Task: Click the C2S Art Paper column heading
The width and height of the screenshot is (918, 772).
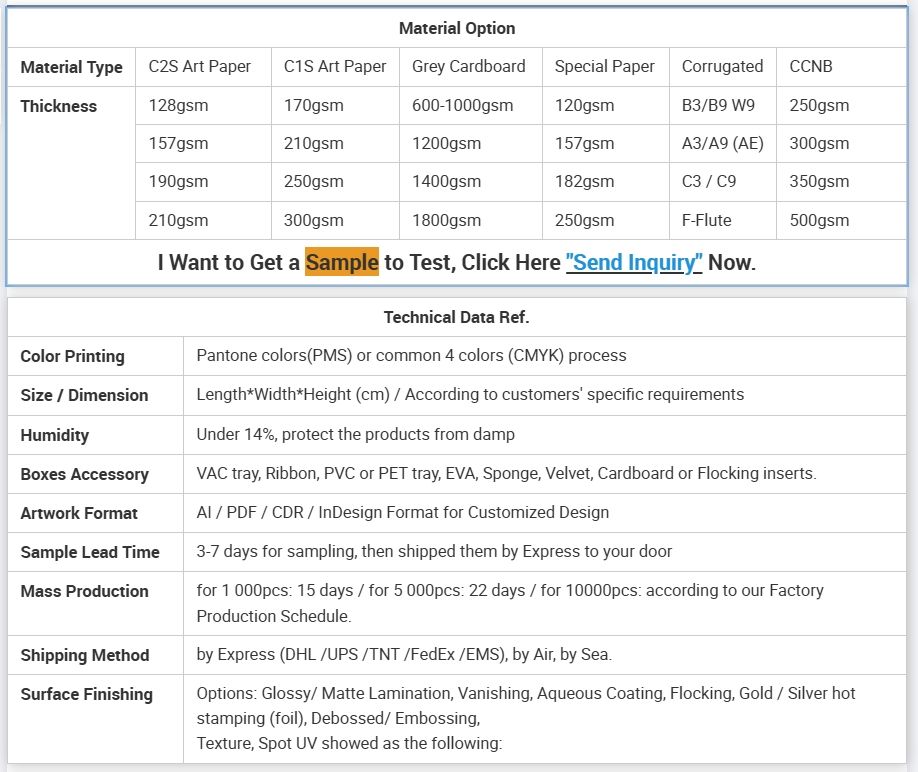Action: point(200,66)
